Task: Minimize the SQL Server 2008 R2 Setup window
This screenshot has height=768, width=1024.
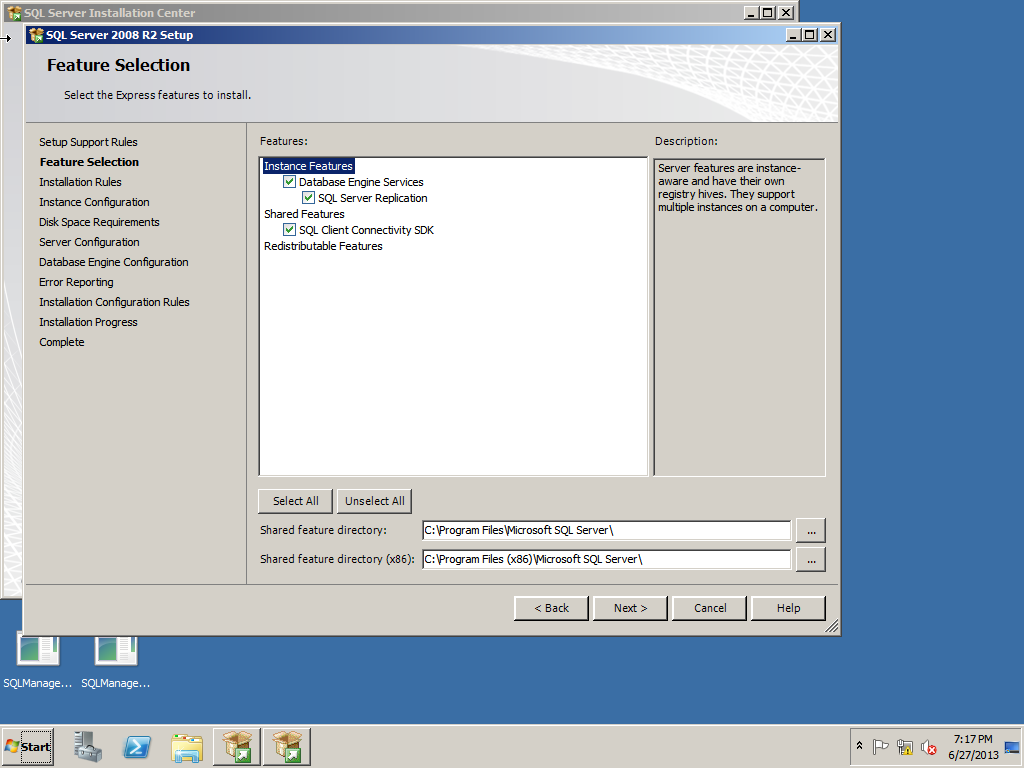Action: (793, 35)
